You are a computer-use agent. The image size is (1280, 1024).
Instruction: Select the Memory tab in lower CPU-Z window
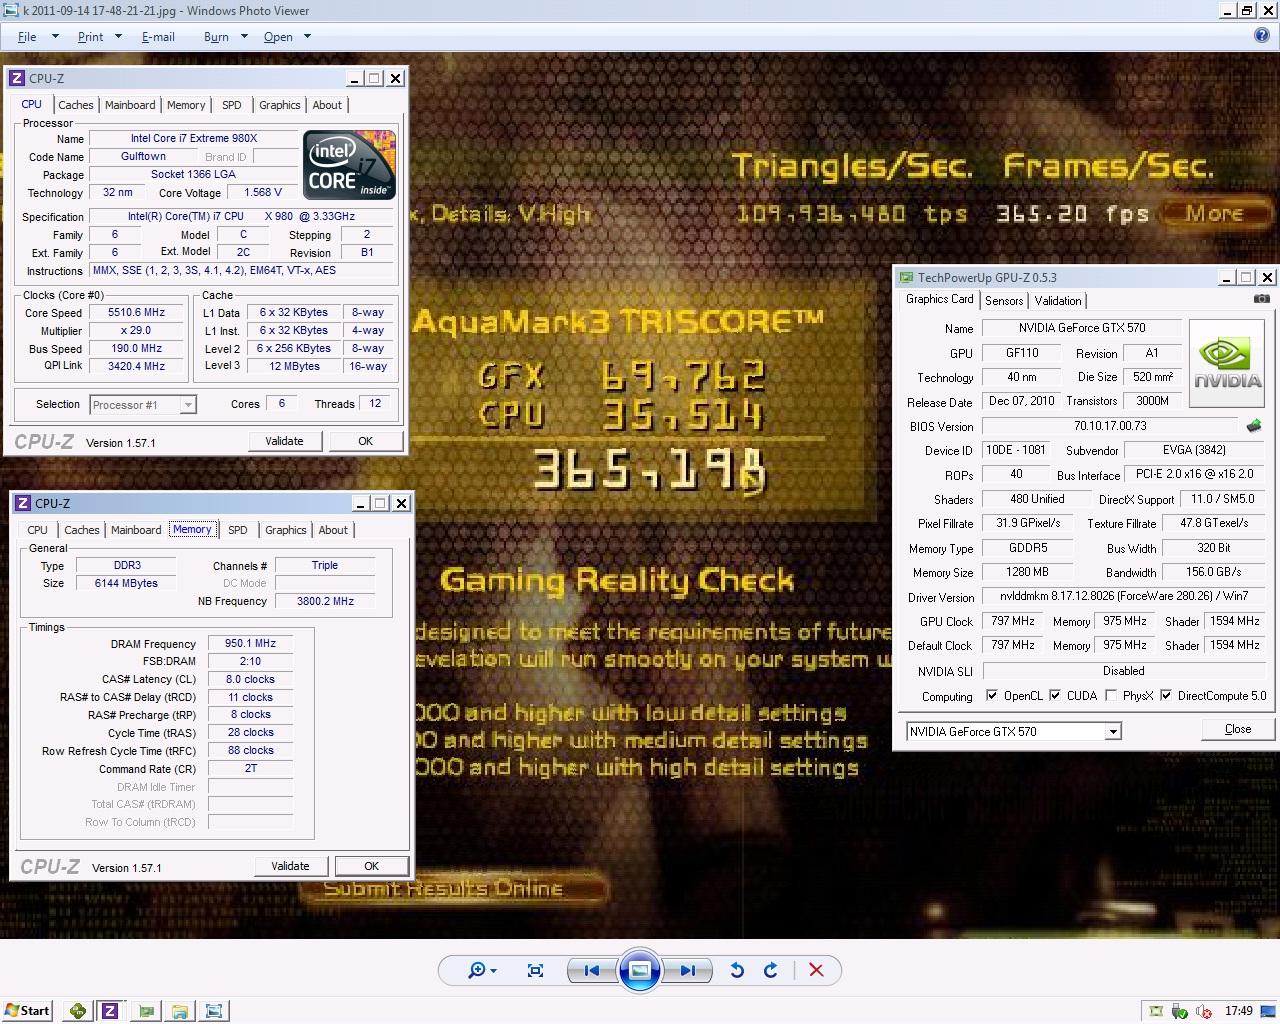(x=192, y=530)
